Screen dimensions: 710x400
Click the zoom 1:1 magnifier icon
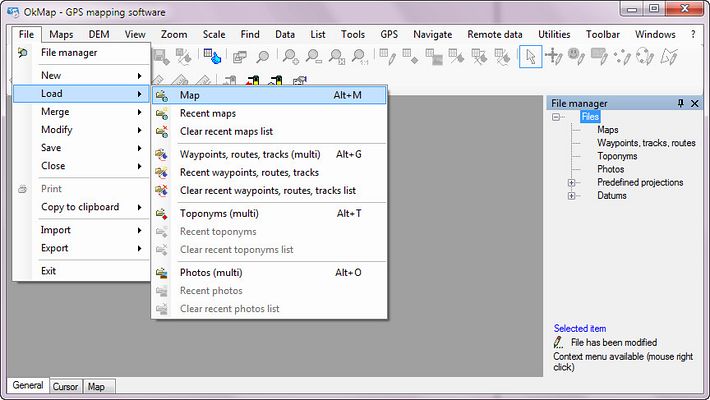tap(360, 57)
